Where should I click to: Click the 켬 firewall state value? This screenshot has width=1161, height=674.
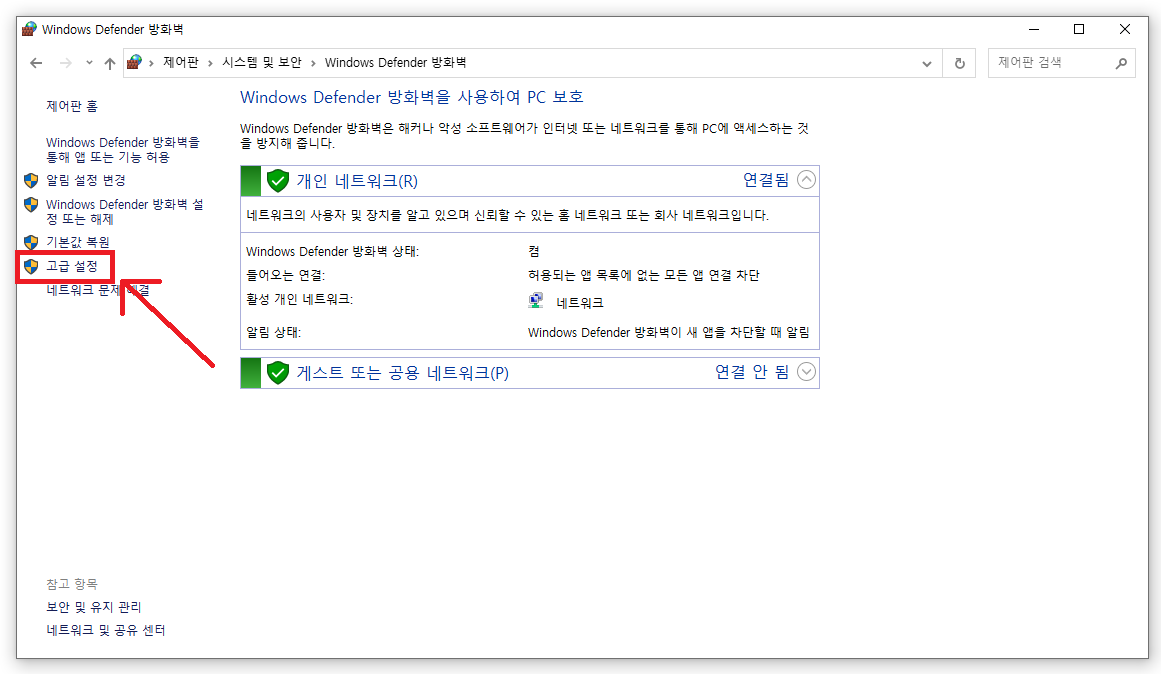click(x=534, y=252)
